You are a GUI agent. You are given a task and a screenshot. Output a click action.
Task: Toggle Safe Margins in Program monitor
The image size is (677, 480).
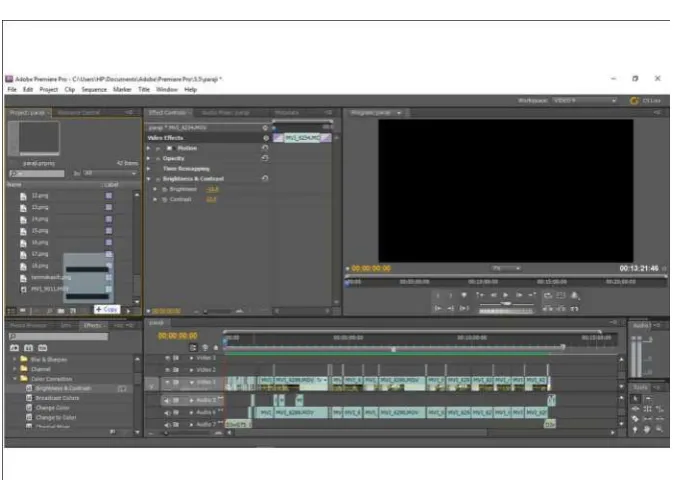561,295
